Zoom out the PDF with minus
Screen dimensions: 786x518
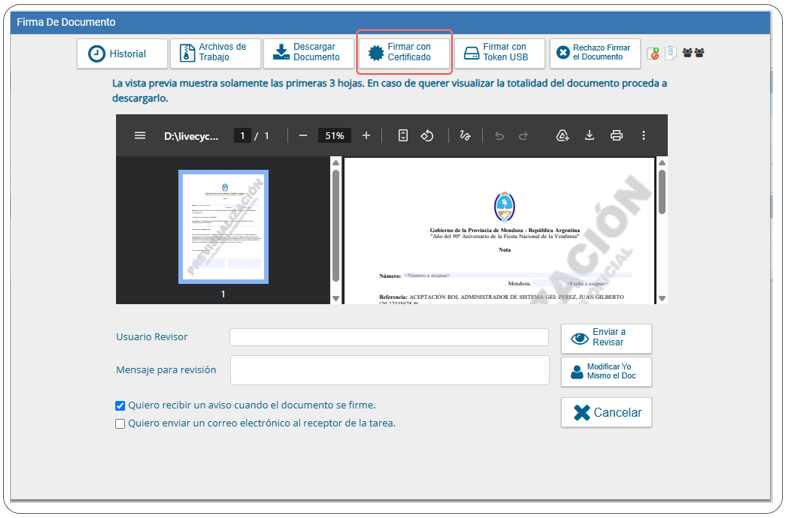[303, 136]
